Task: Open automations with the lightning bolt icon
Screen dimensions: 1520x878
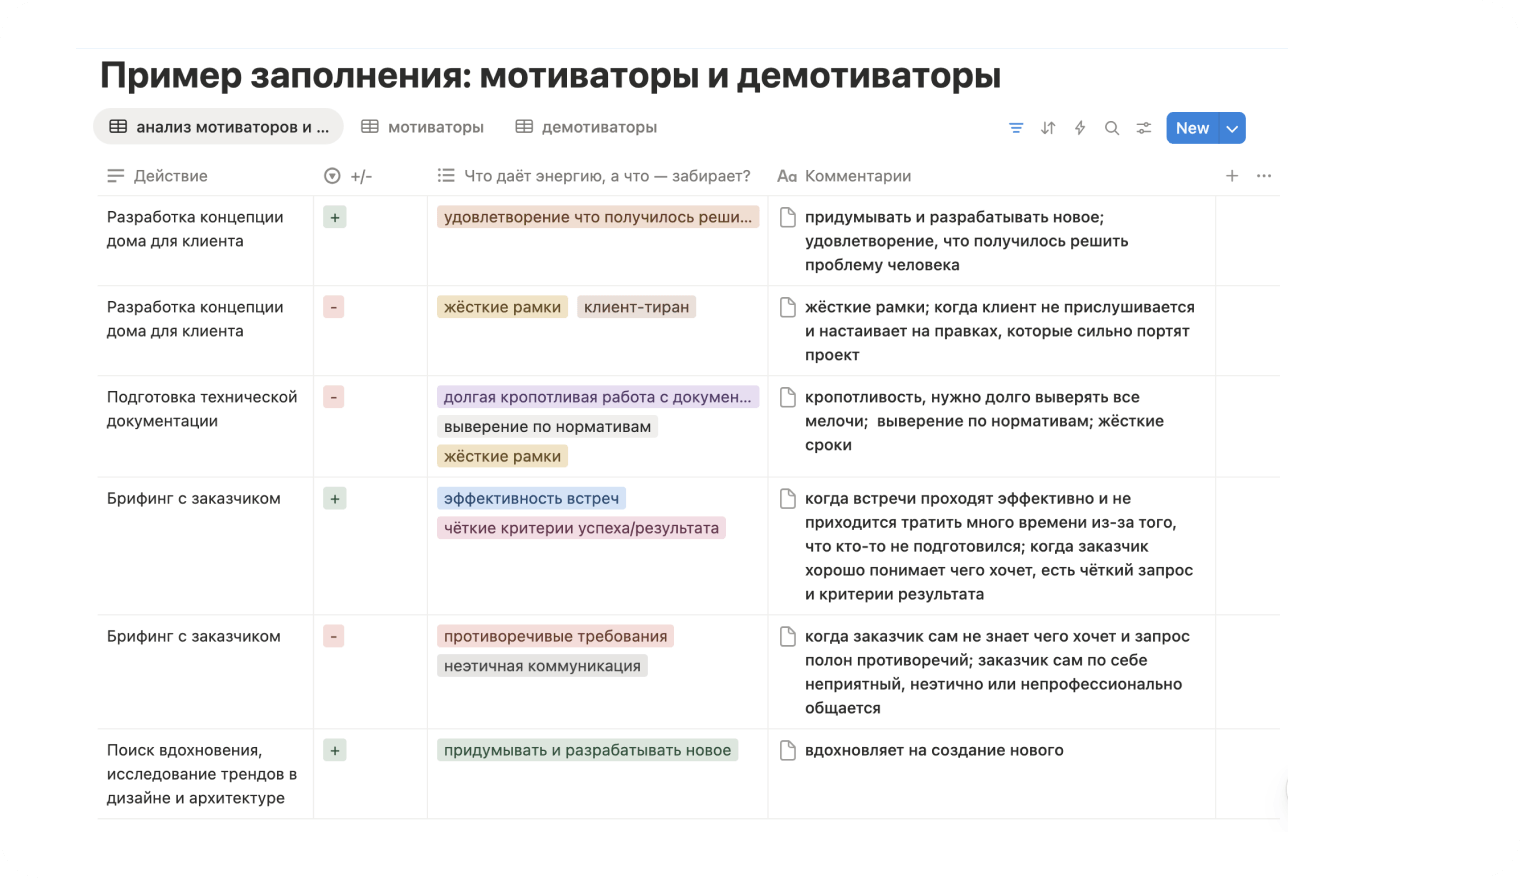Action: click(1080, 128)
